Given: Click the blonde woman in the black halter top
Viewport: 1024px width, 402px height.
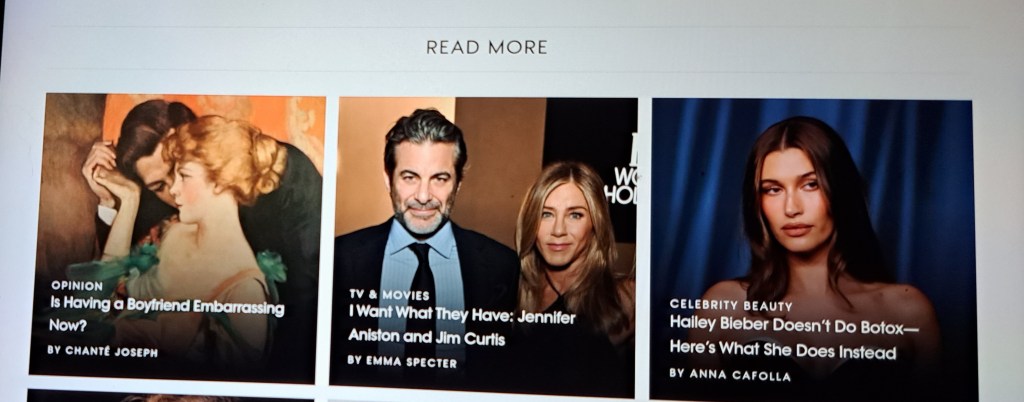Looking at the screenshot, I should 567,255.
